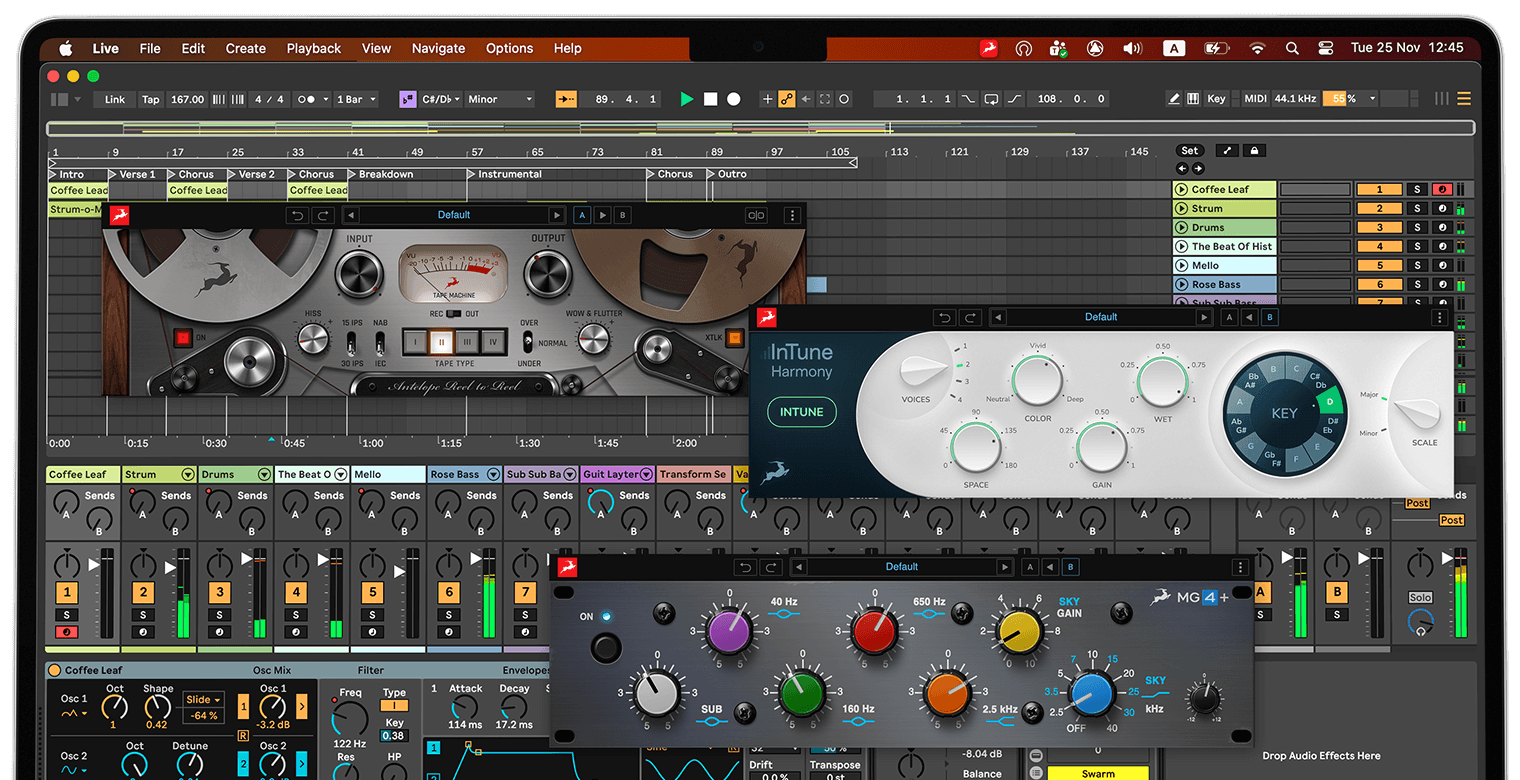Click the Tap tempo button
The image size is (1520, 780).
[x=150, y=99]
